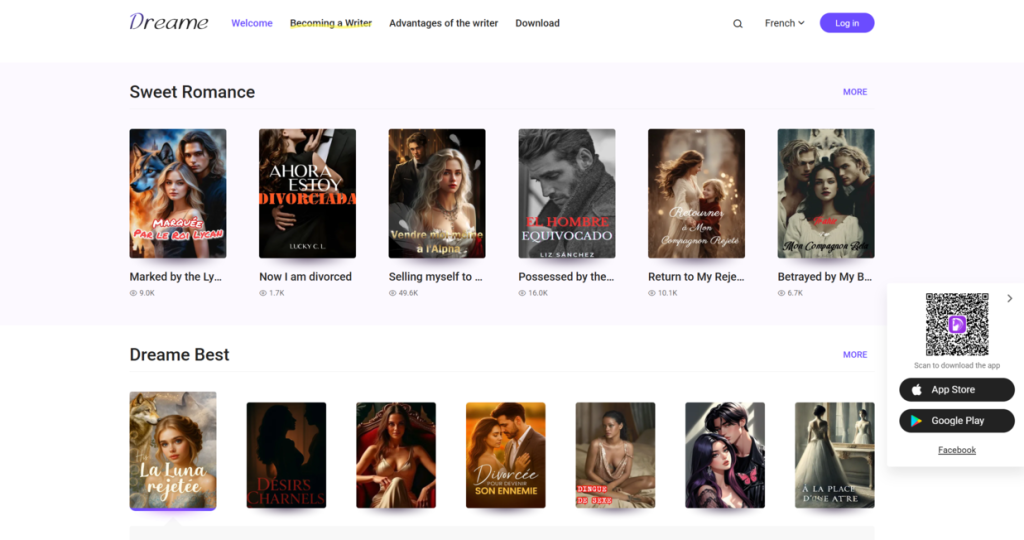Open the French language dropdown
1024x540 pixels.
pos(784,23)
